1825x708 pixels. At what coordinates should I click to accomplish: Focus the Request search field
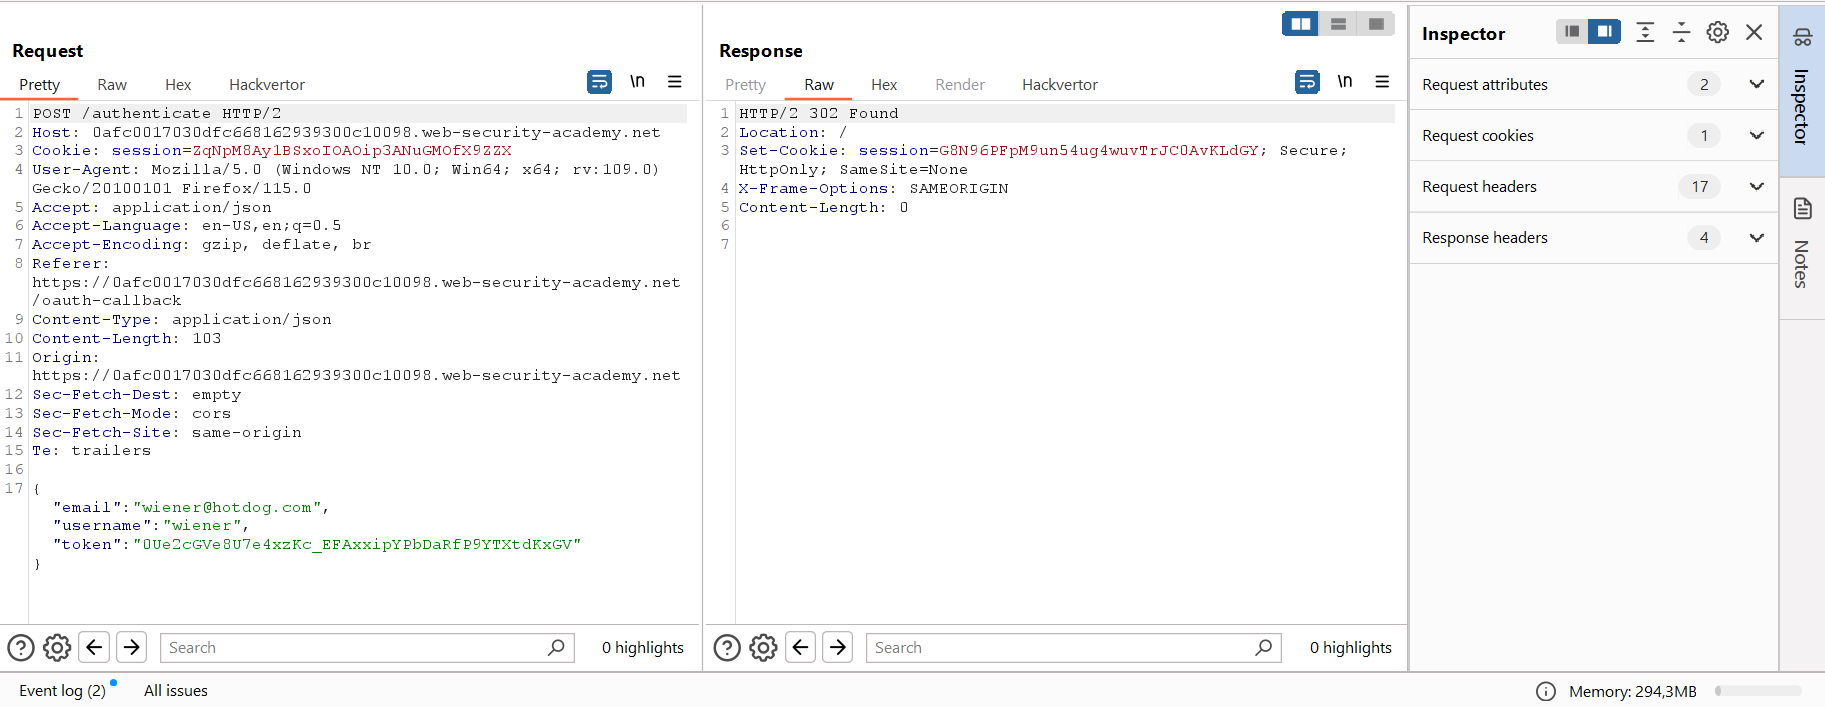point(368,648)
